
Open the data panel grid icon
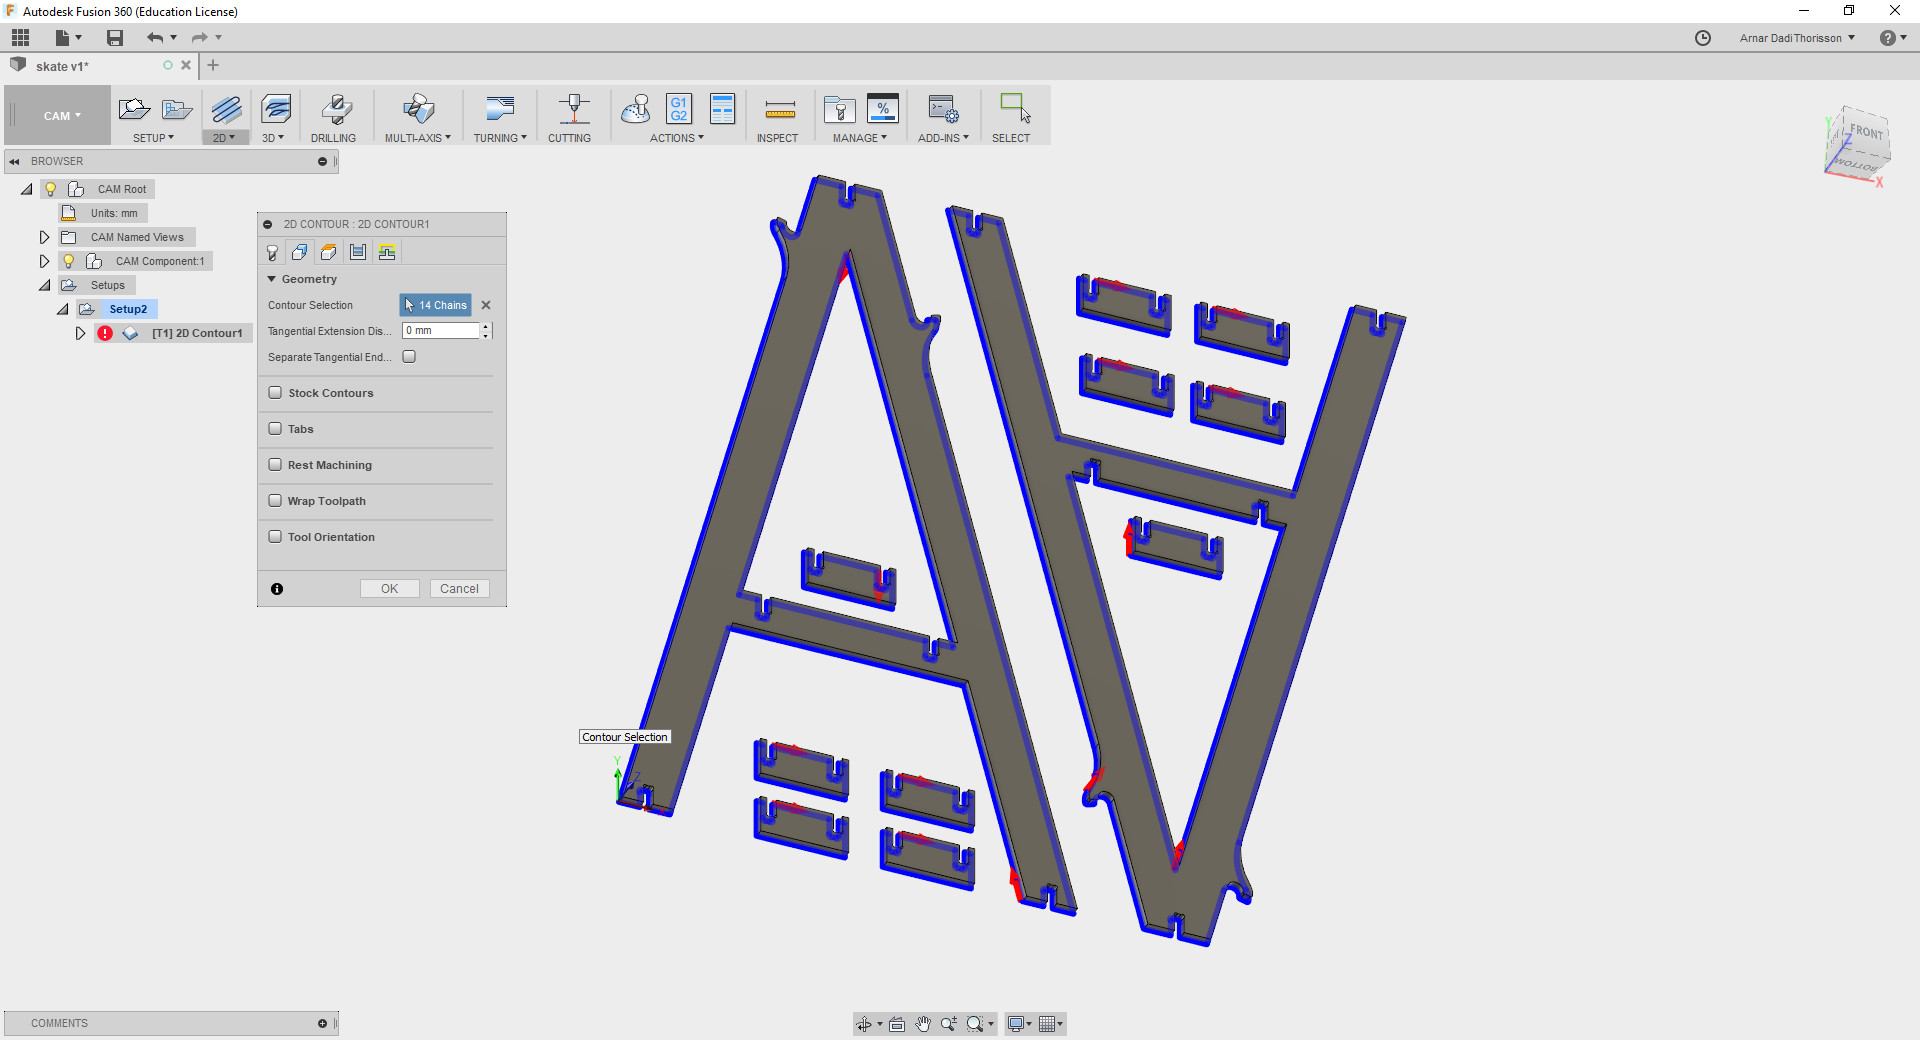pos(20,38)
